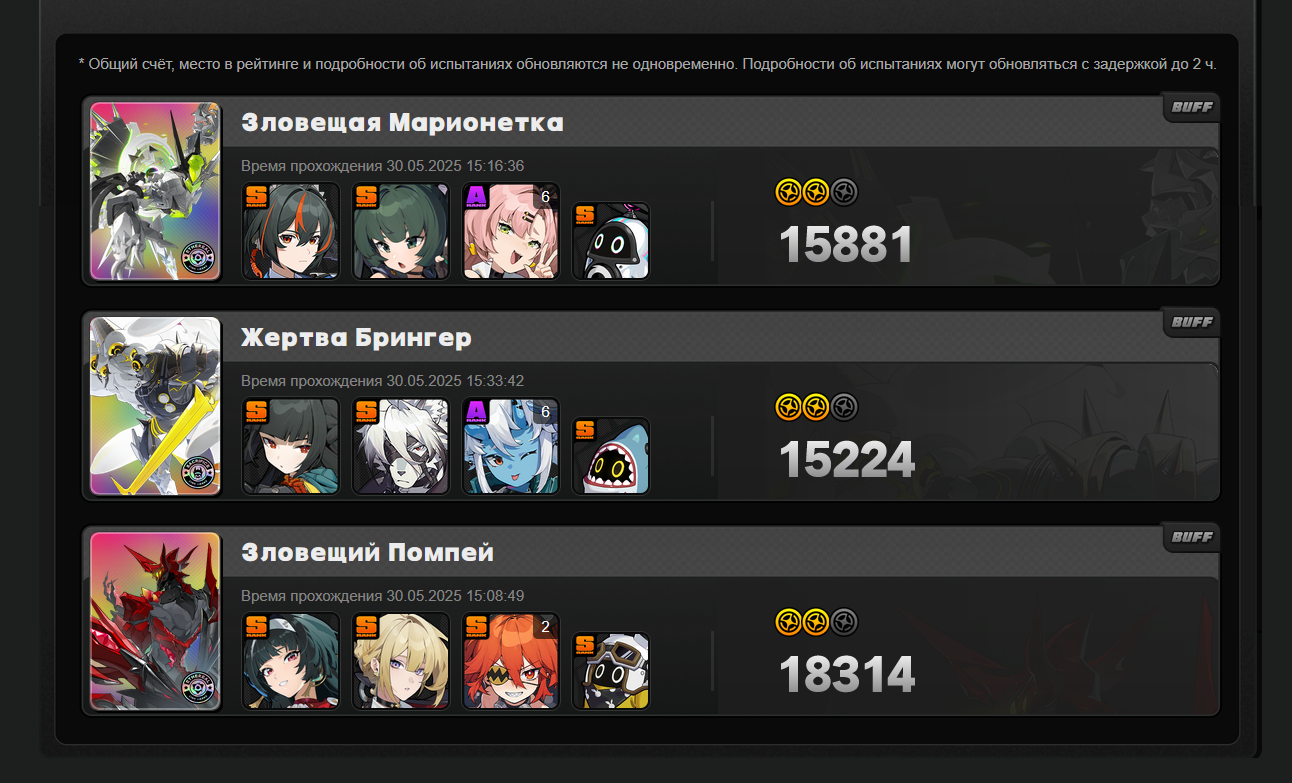Select the blue-skinned A-rank agent icon
The width and height of the screenshot is (1292, 783).
point(511,446)
